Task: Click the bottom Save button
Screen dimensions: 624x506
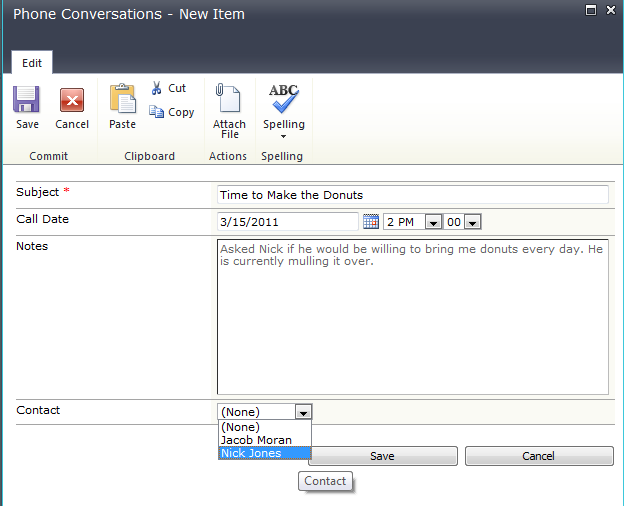Action: (383, 456)
